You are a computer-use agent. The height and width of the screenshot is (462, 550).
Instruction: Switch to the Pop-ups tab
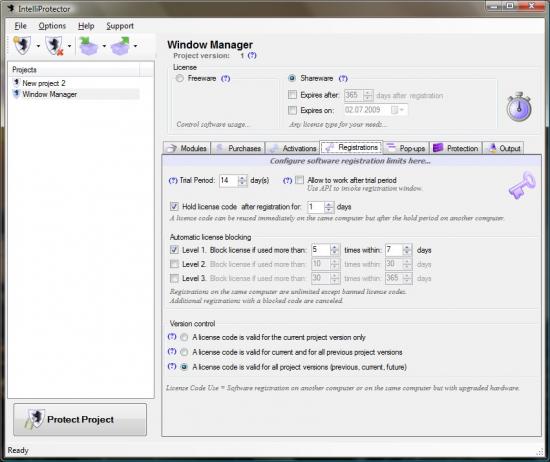[x=406, y=148]
